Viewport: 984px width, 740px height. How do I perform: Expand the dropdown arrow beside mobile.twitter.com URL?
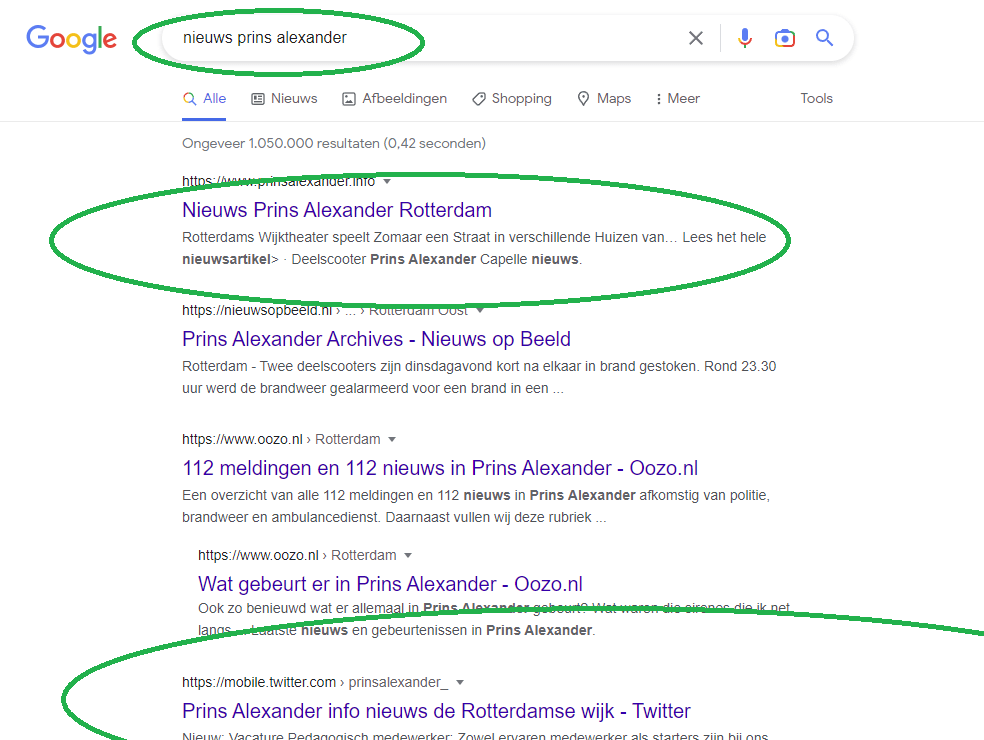460,683
